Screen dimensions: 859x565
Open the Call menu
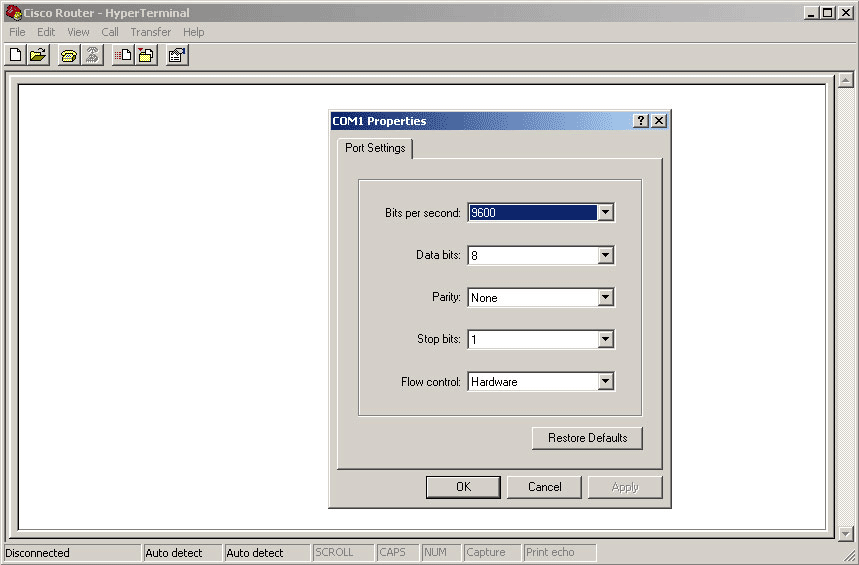click(110, 32)
